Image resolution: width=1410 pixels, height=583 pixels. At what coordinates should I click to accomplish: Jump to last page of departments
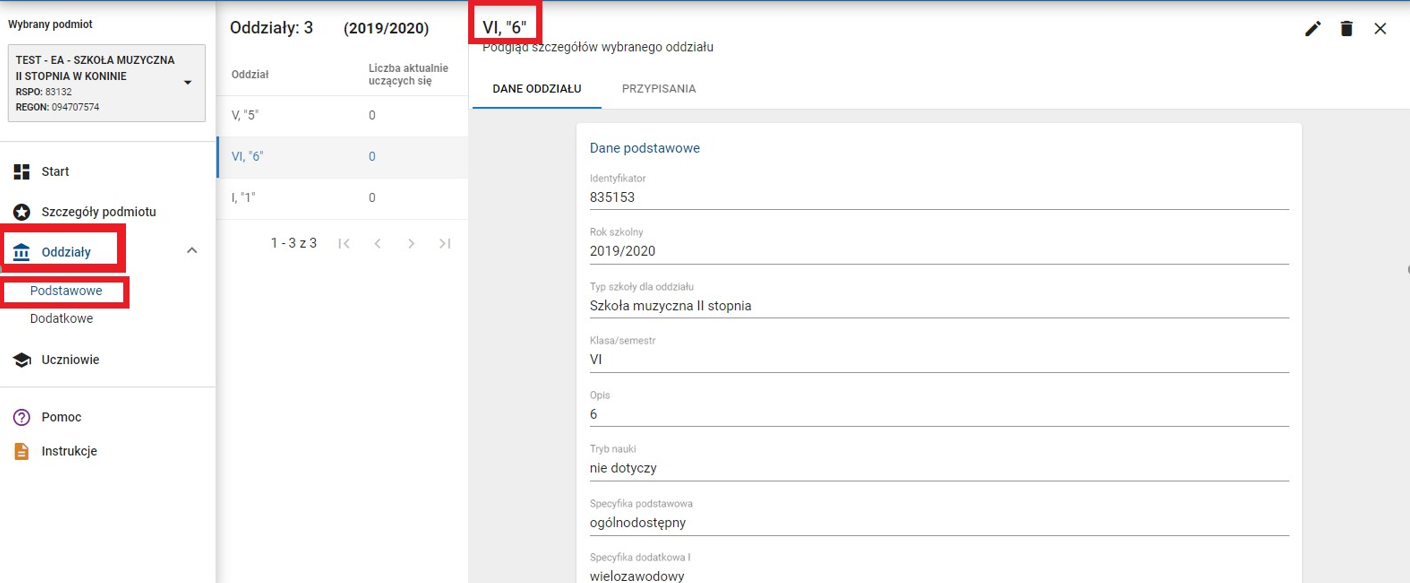445,244
